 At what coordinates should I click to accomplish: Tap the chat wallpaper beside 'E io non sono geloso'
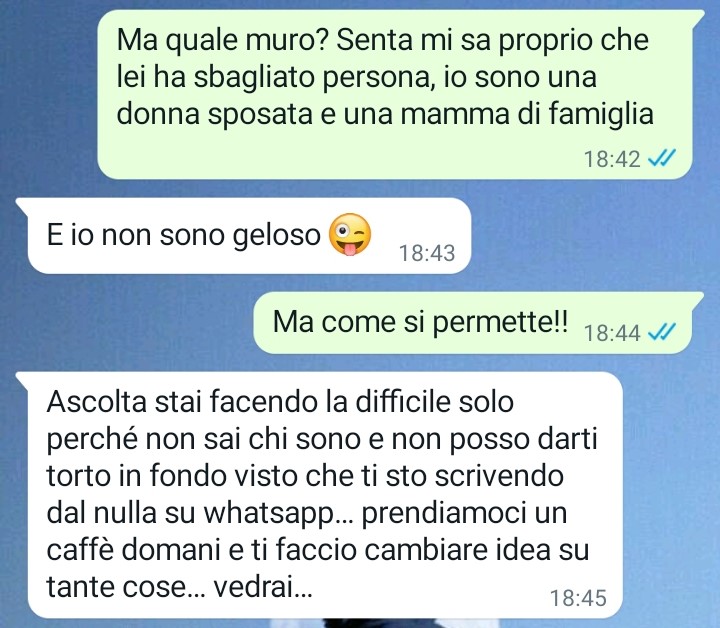point(592,236)
